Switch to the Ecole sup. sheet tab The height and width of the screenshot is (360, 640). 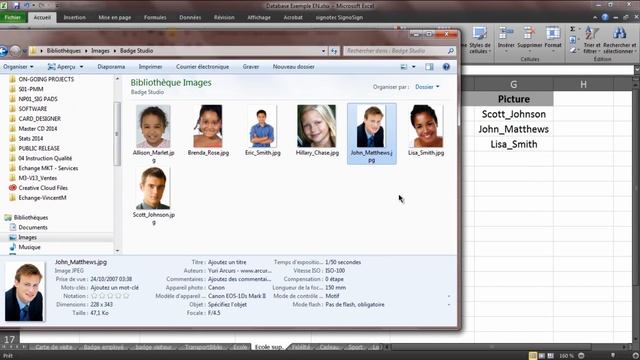pos(269,347)
